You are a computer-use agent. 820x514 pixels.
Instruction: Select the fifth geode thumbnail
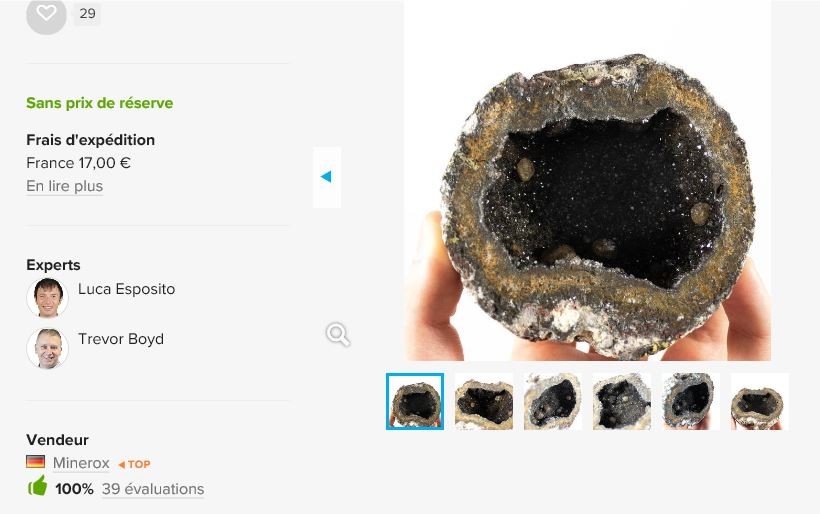690,402
